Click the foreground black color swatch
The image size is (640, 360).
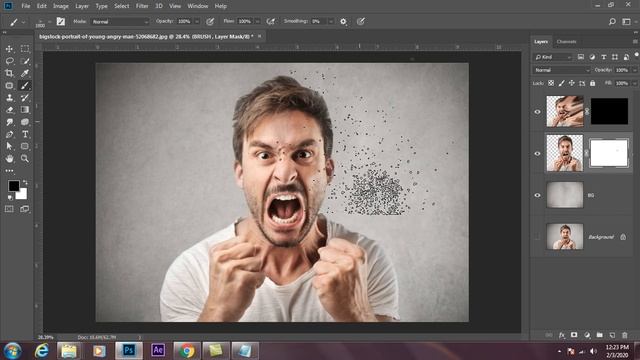[x=13, y=186]
